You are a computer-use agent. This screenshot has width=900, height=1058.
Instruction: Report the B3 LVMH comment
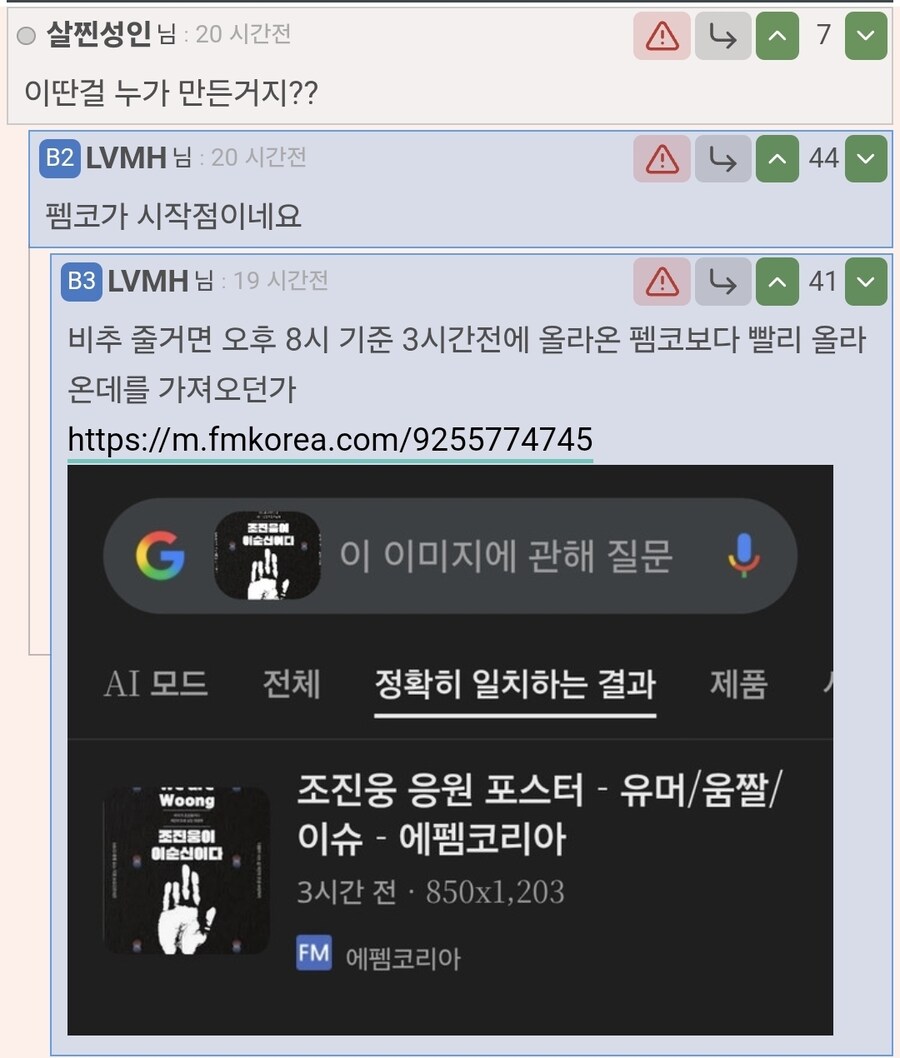(x=662, y=281)
